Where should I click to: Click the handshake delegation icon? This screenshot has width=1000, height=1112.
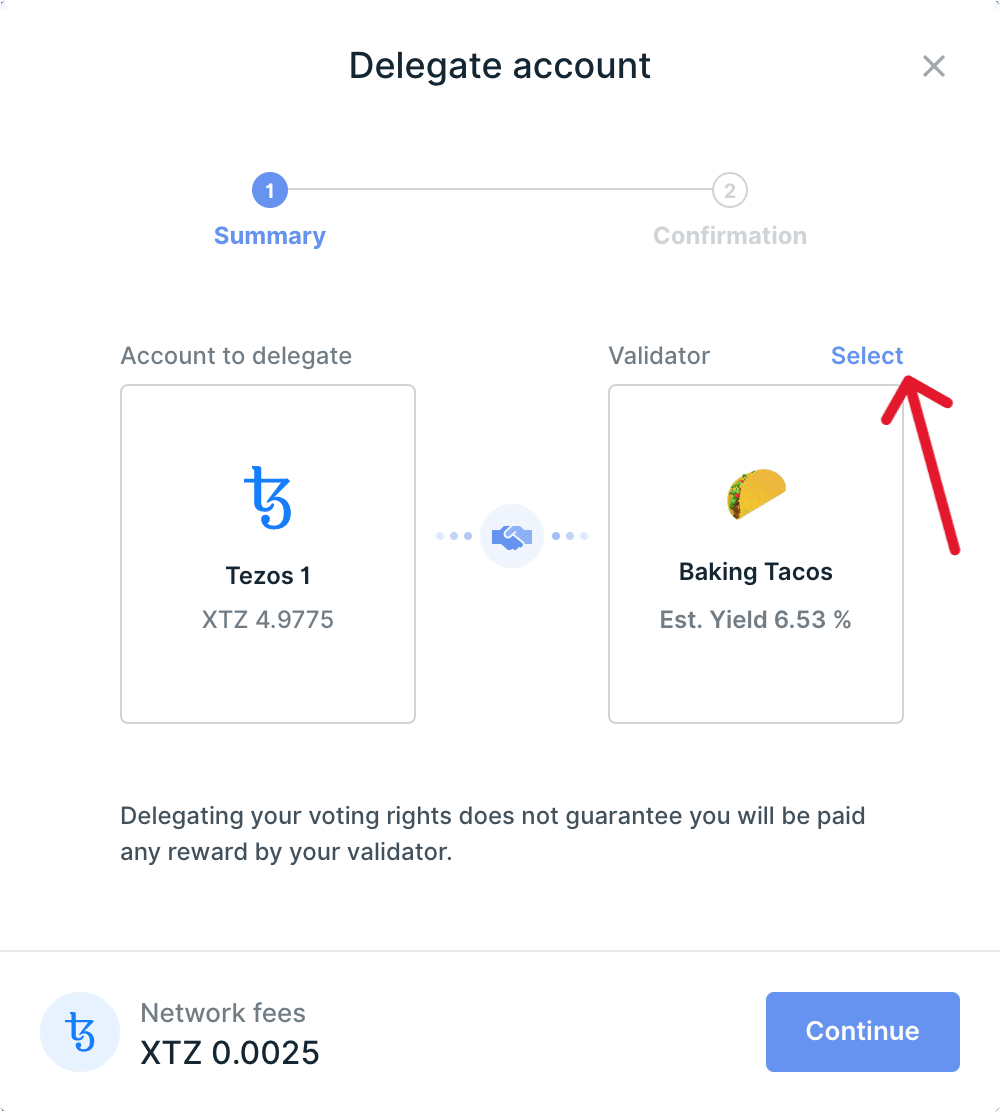coord(511,536)
